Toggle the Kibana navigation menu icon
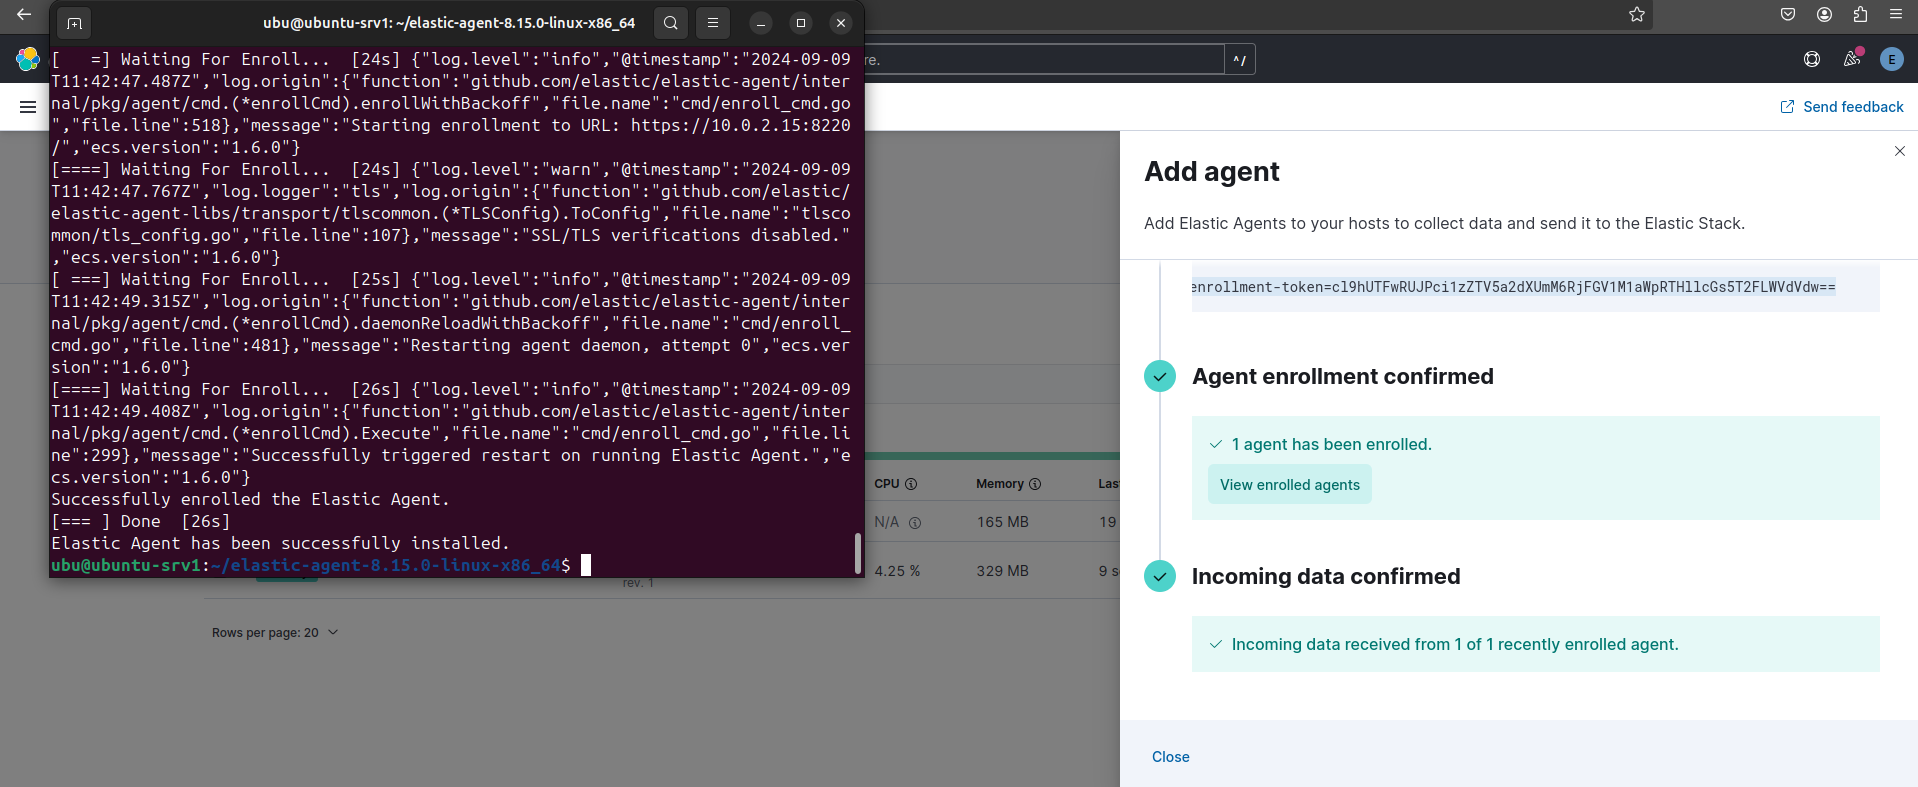 point(28,107)
